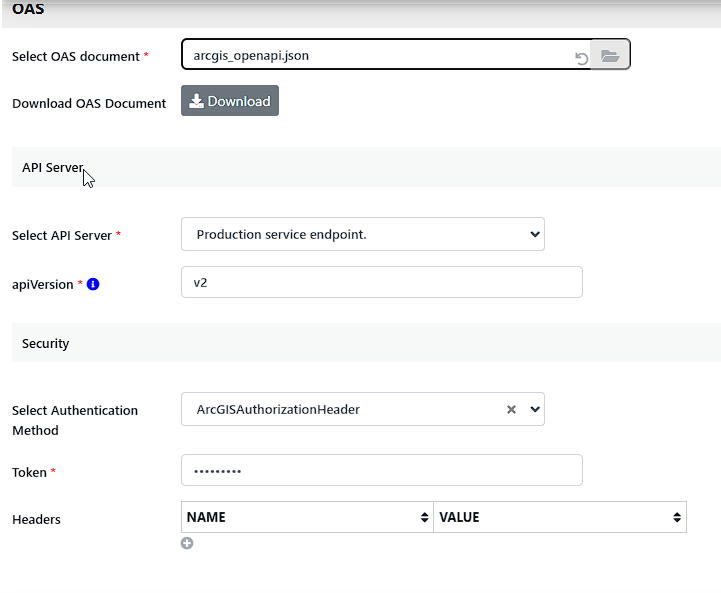Screen dimensions: 721x593
Task: Click into the masked Token field
Action: [x=381, y=471]
